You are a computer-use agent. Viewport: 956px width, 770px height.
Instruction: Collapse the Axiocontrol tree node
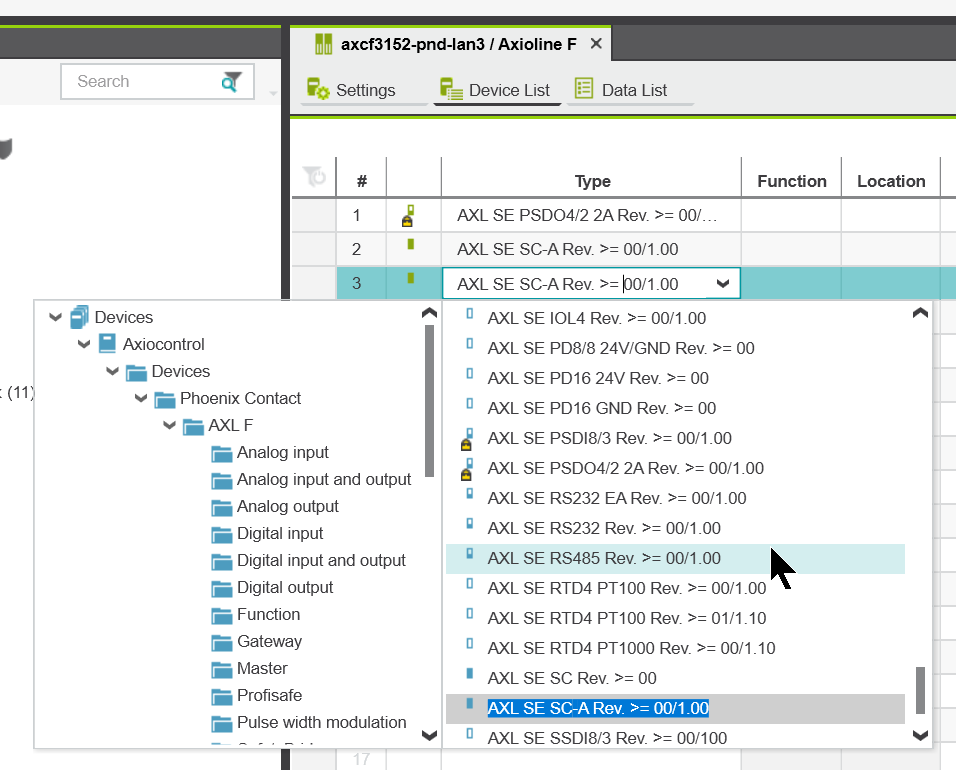pyautogui.click(x=84, y=344)
